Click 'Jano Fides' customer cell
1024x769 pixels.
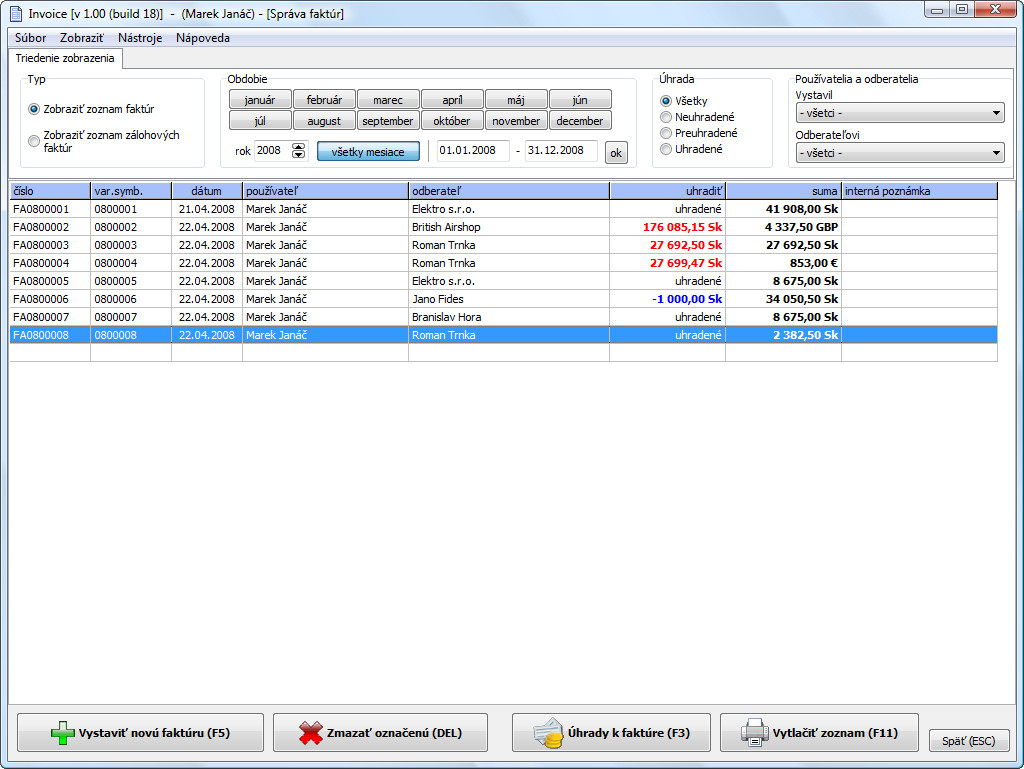click(509, 299)
